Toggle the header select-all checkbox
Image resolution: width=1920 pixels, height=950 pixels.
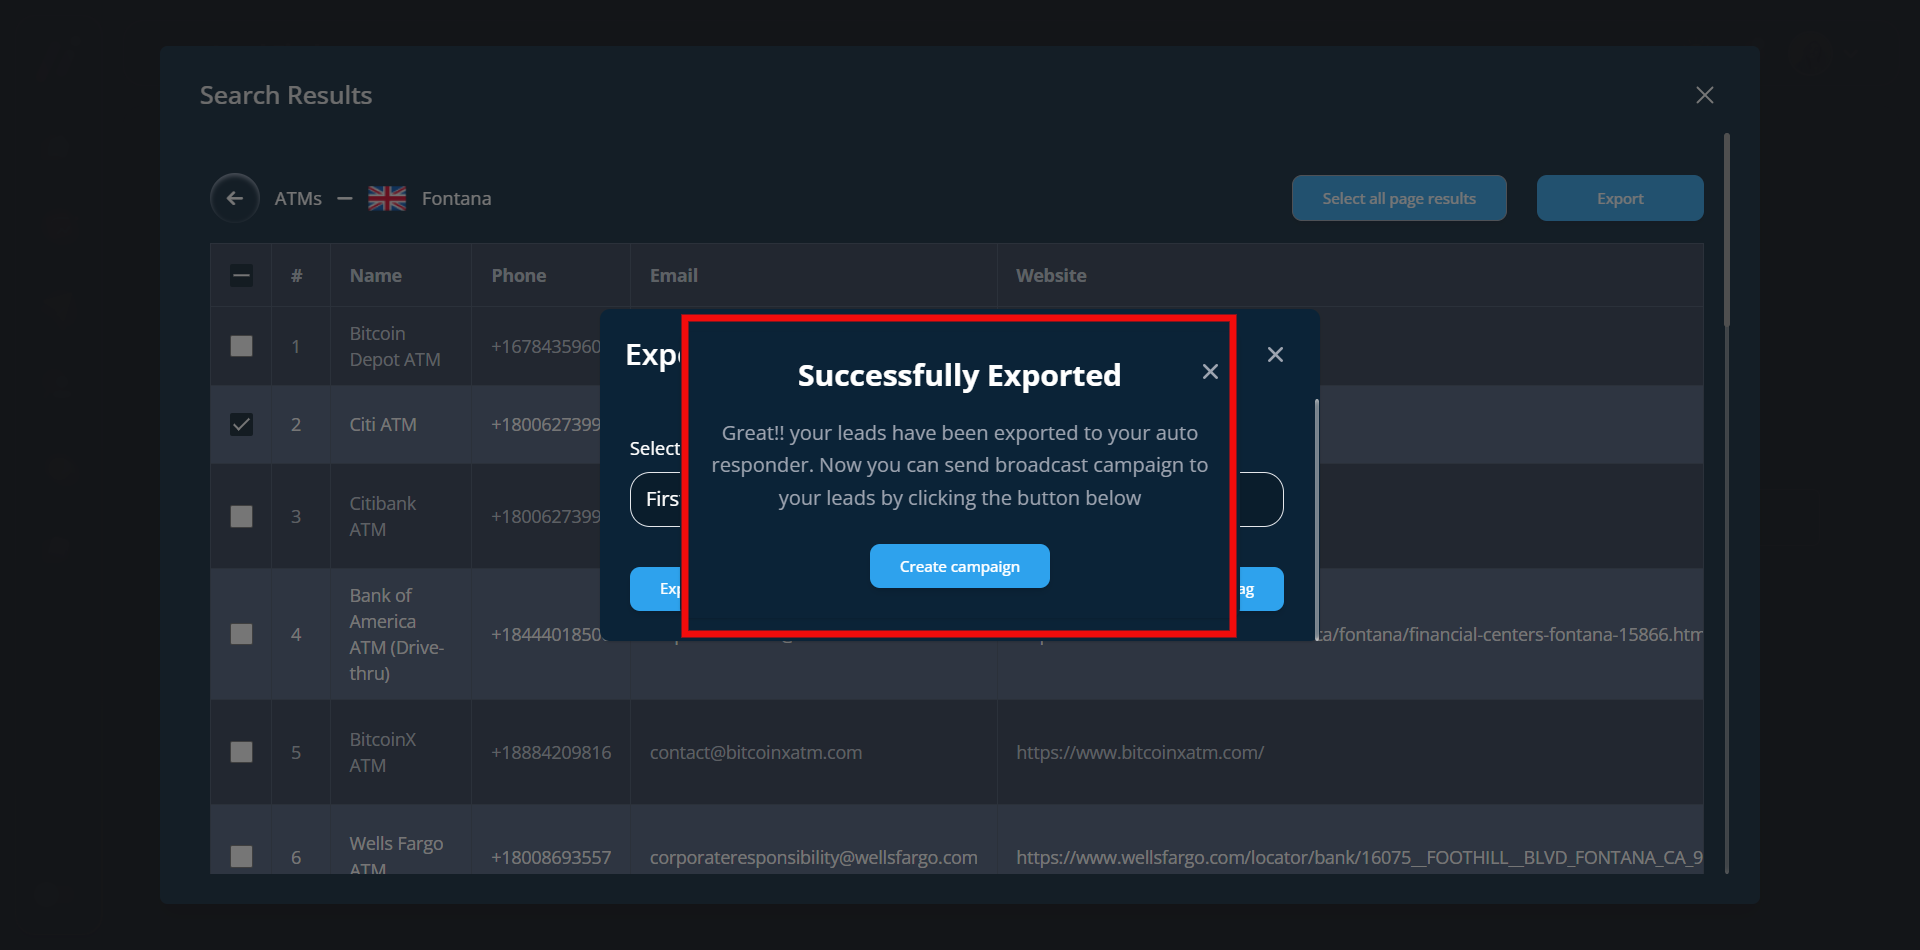[241, 276]
